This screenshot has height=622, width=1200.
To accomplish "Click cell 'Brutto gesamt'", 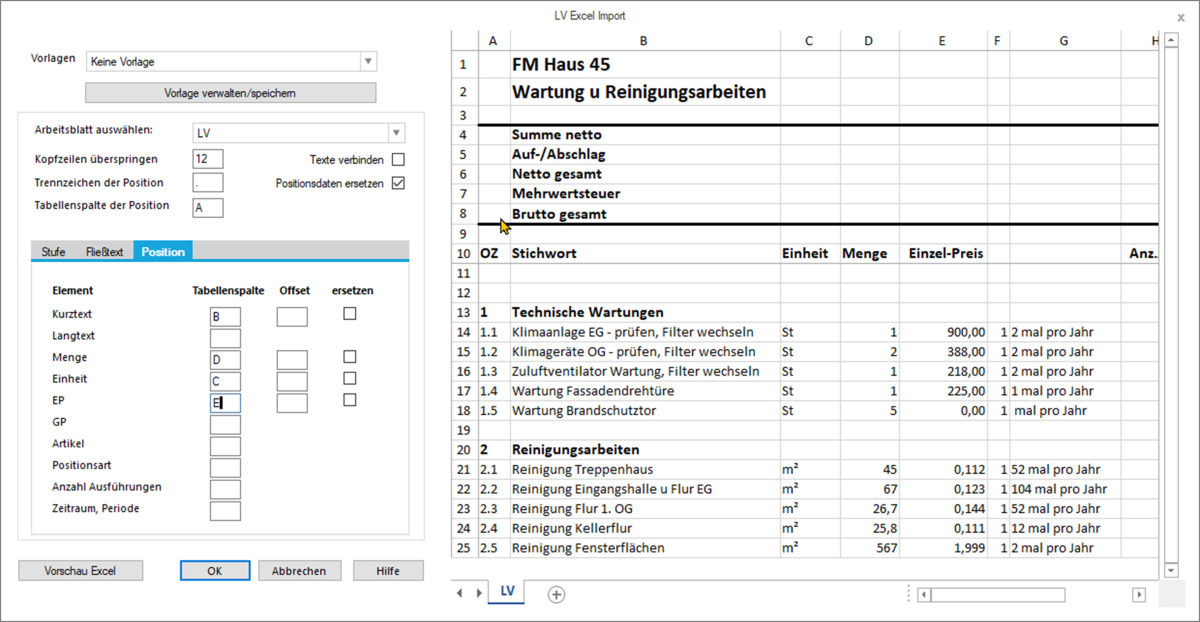I will pos(643,214).
